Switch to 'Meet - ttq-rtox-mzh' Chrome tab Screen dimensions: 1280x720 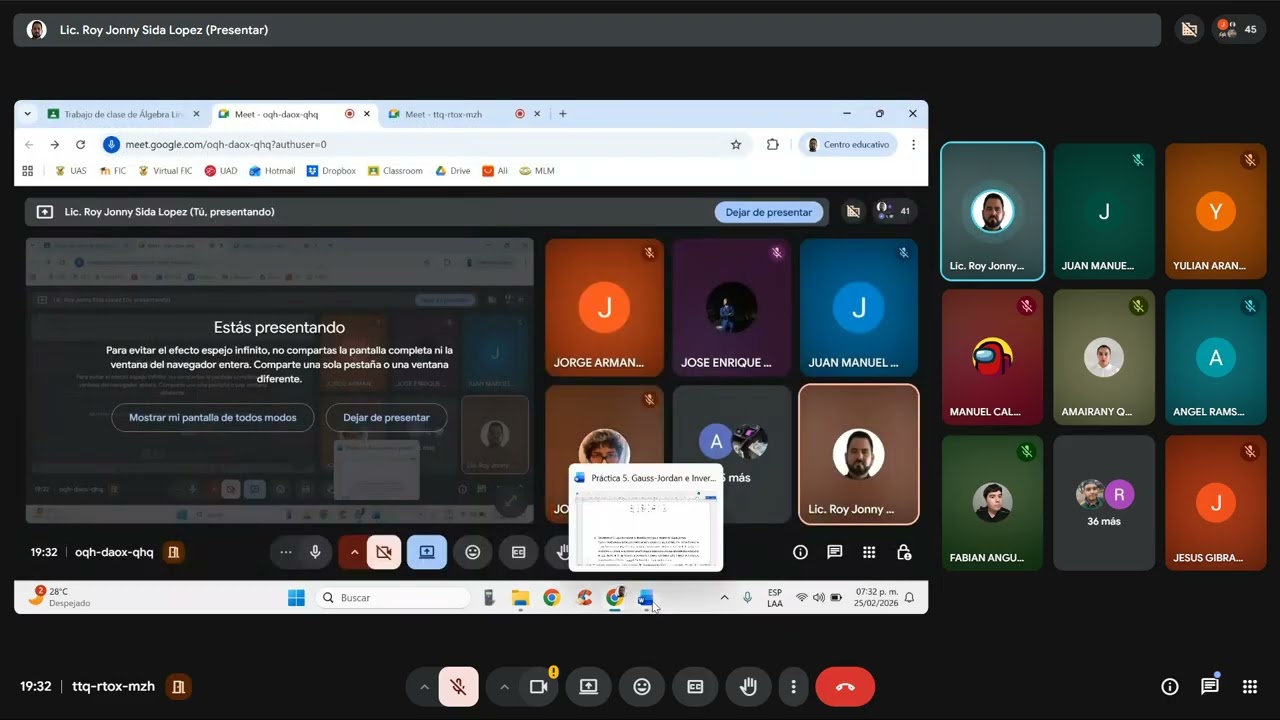pos(444,114)
